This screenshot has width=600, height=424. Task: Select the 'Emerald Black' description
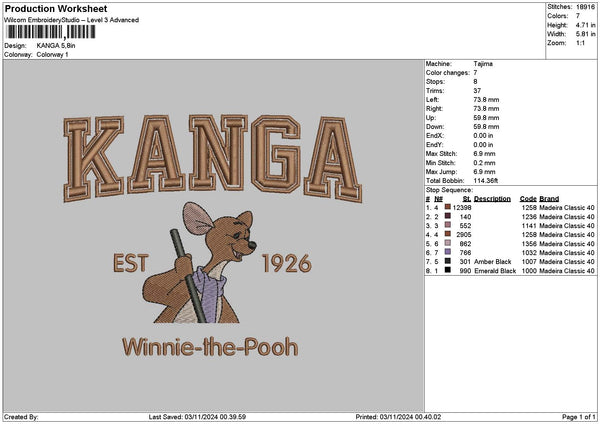tap(495, 271)
